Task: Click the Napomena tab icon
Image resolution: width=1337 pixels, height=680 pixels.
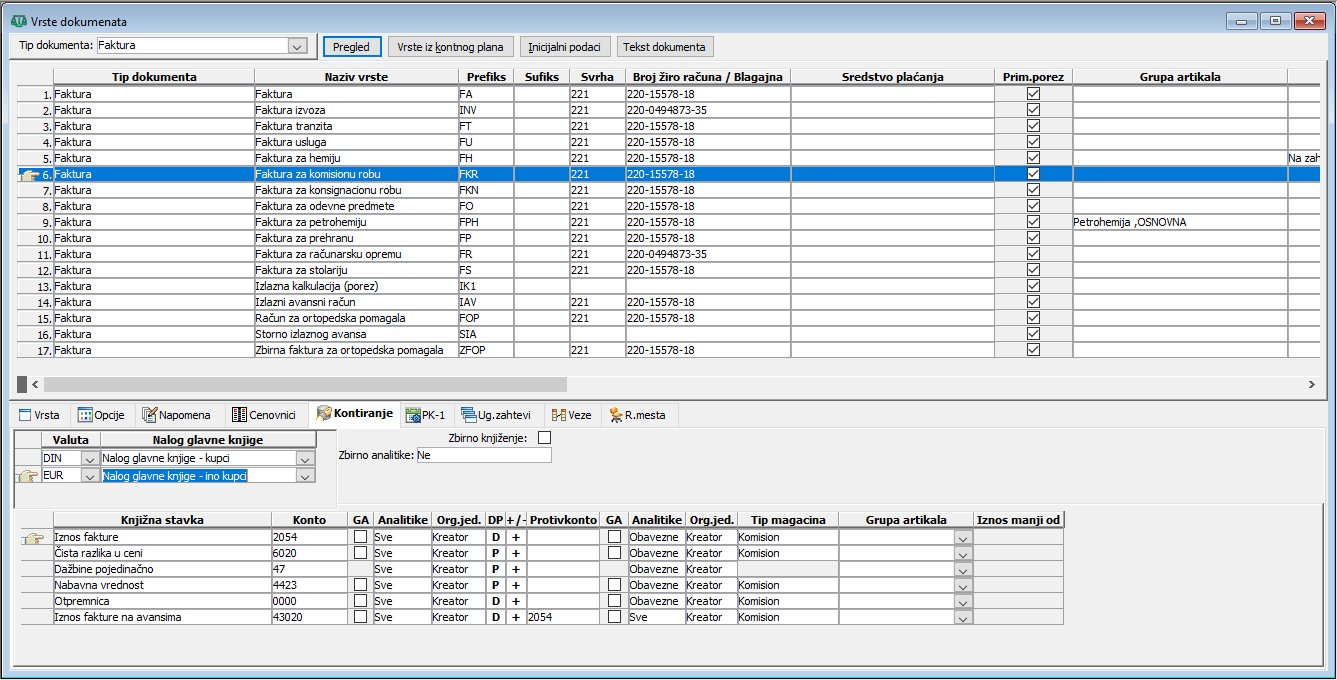Action: click(x=151, y=415)
